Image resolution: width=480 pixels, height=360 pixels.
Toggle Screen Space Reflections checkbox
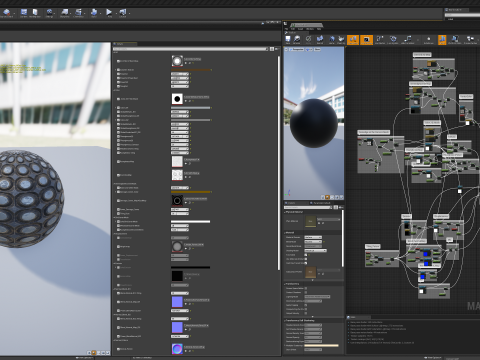click(x=306, y=288)
